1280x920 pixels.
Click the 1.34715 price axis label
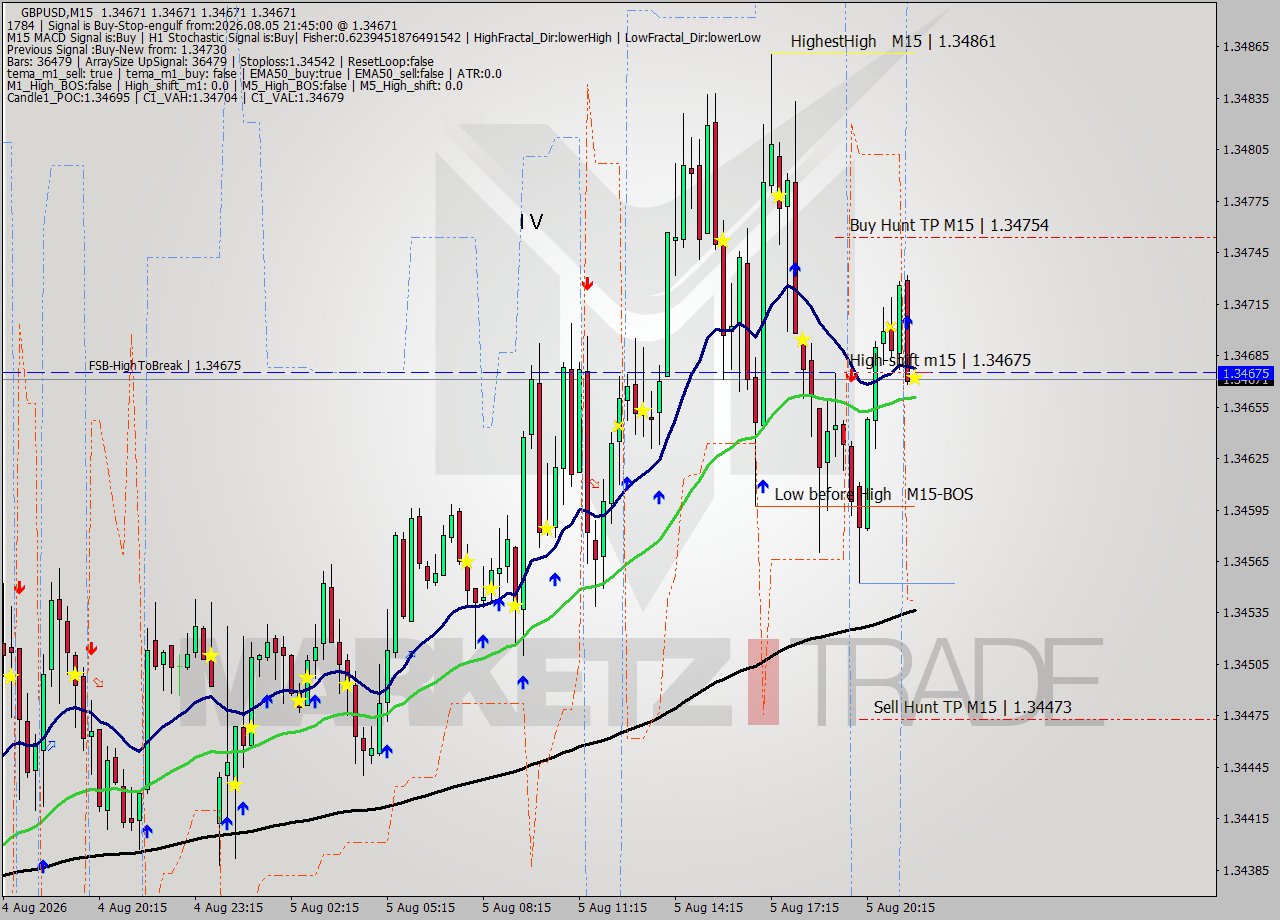pyautogui.click(x=1245, y=303)
